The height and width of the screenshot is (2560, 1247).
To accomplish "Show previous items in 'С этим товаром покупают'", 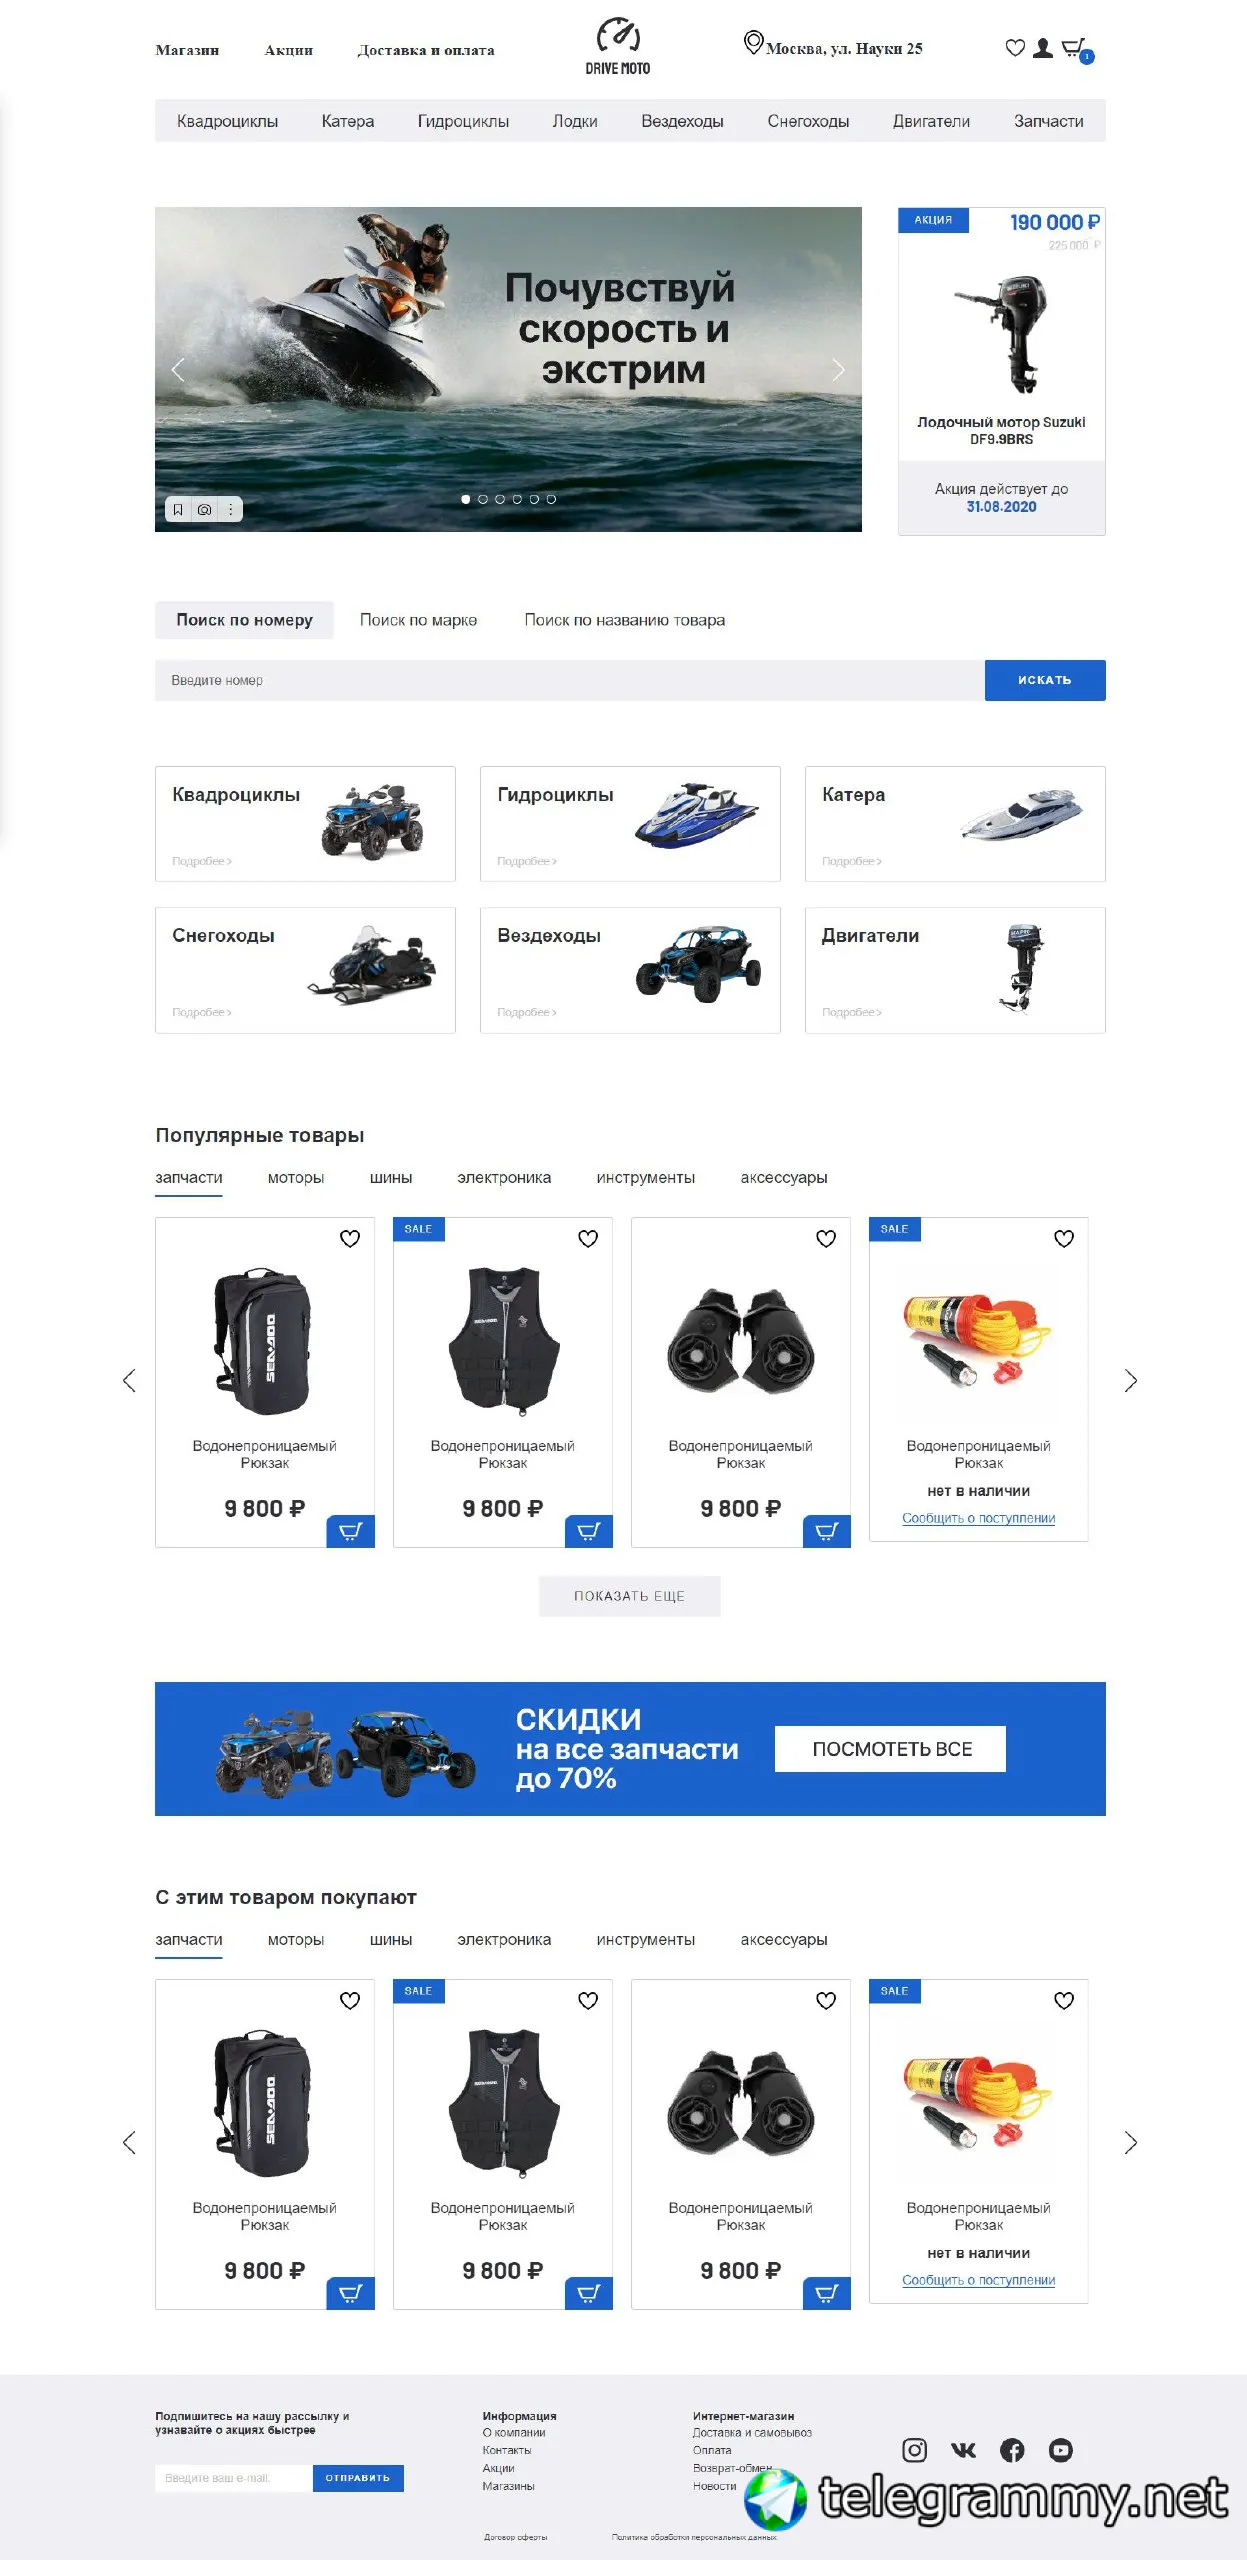I will click(129, 2143).
